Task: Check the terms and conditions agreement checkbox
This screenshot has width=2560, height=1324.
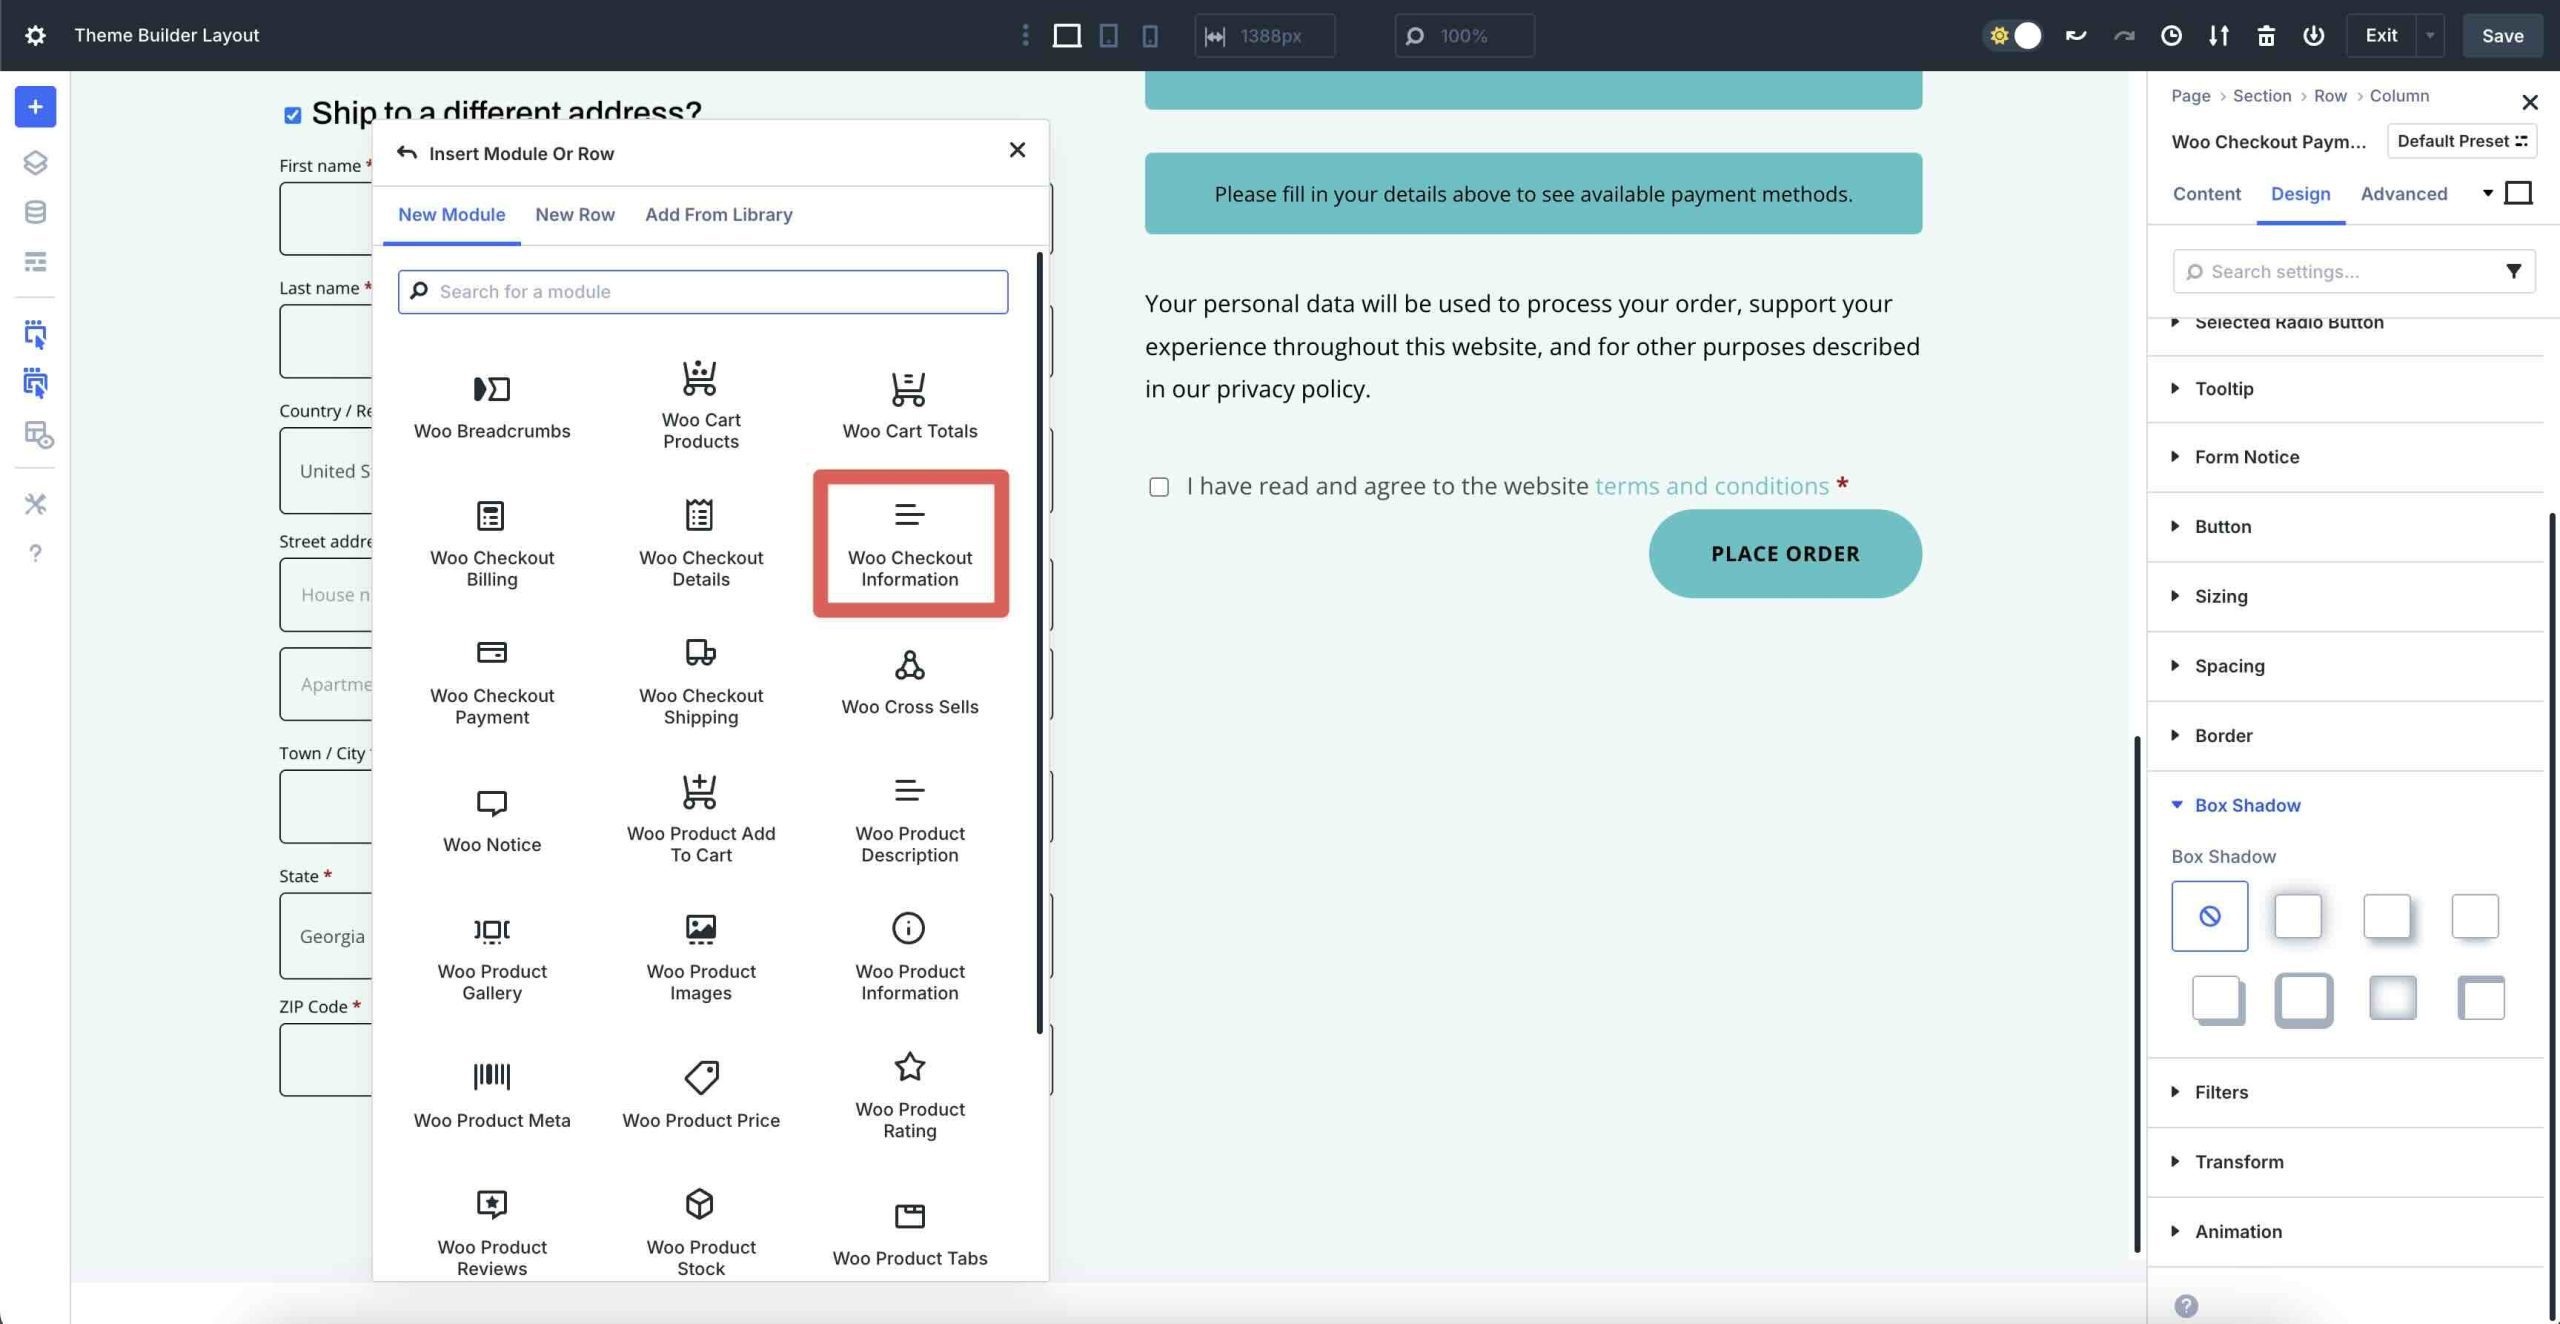Action: tap(1158, 487)
